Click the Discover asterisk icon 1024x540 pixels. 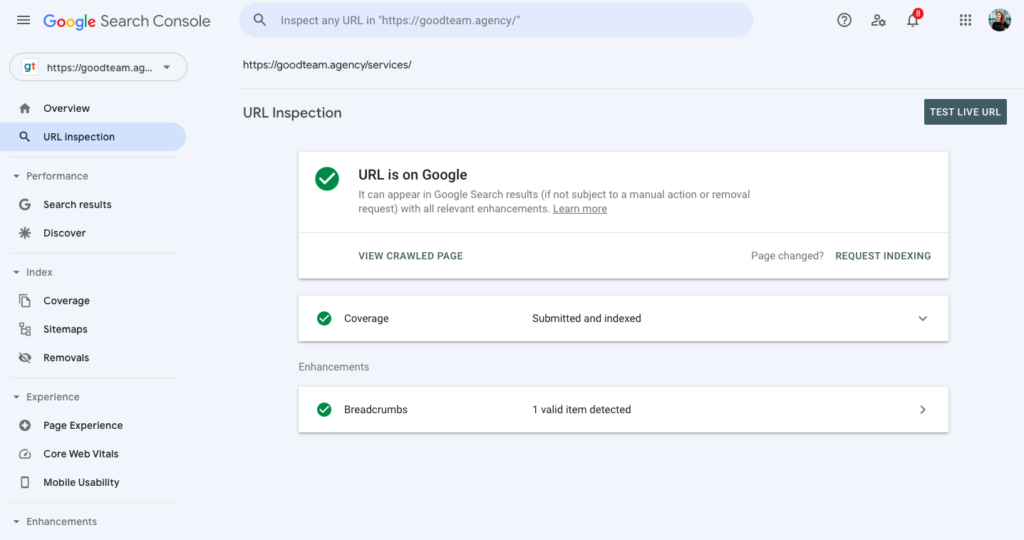click(25, 233)
